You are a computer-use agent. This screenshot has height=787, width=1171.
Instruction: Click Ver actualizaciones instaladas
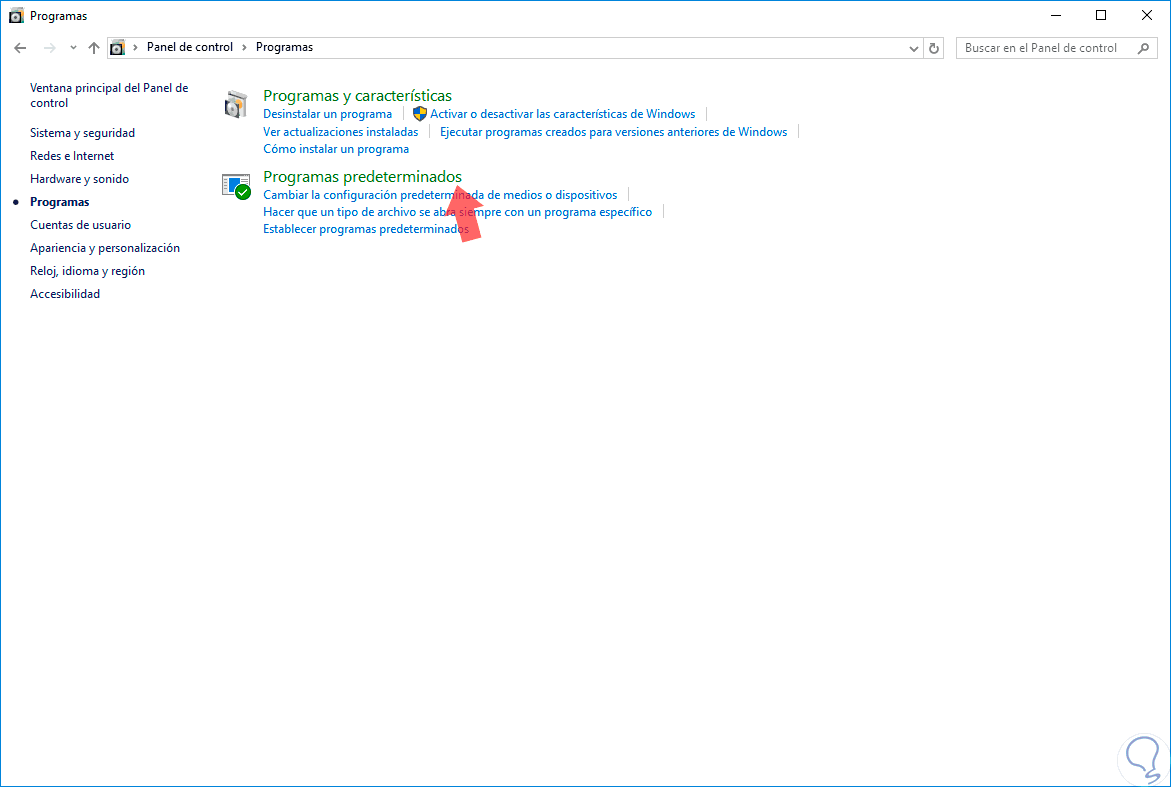[341, 132]
